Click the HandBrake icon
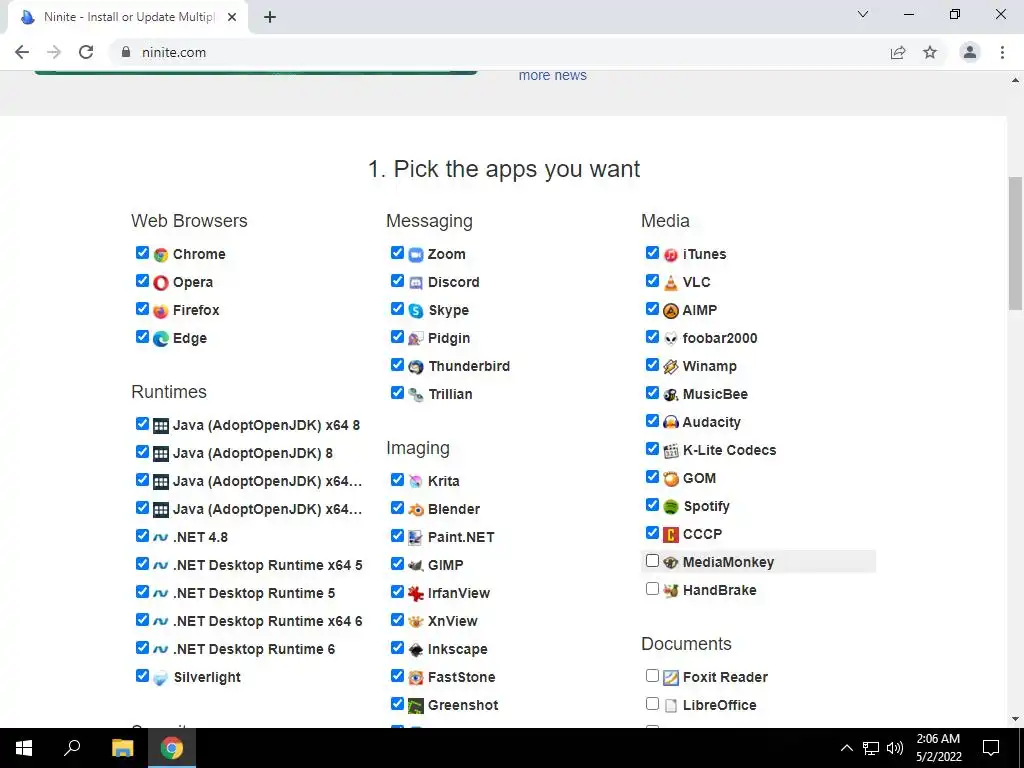The height and width of the screenshot is (768, 1024). 671,591
